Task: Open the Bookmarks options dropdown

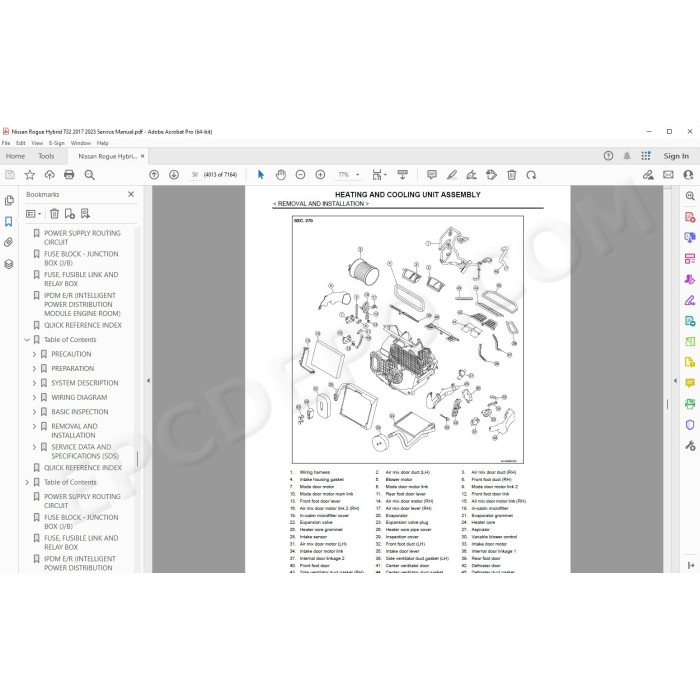Action: [x=33, y=214]
